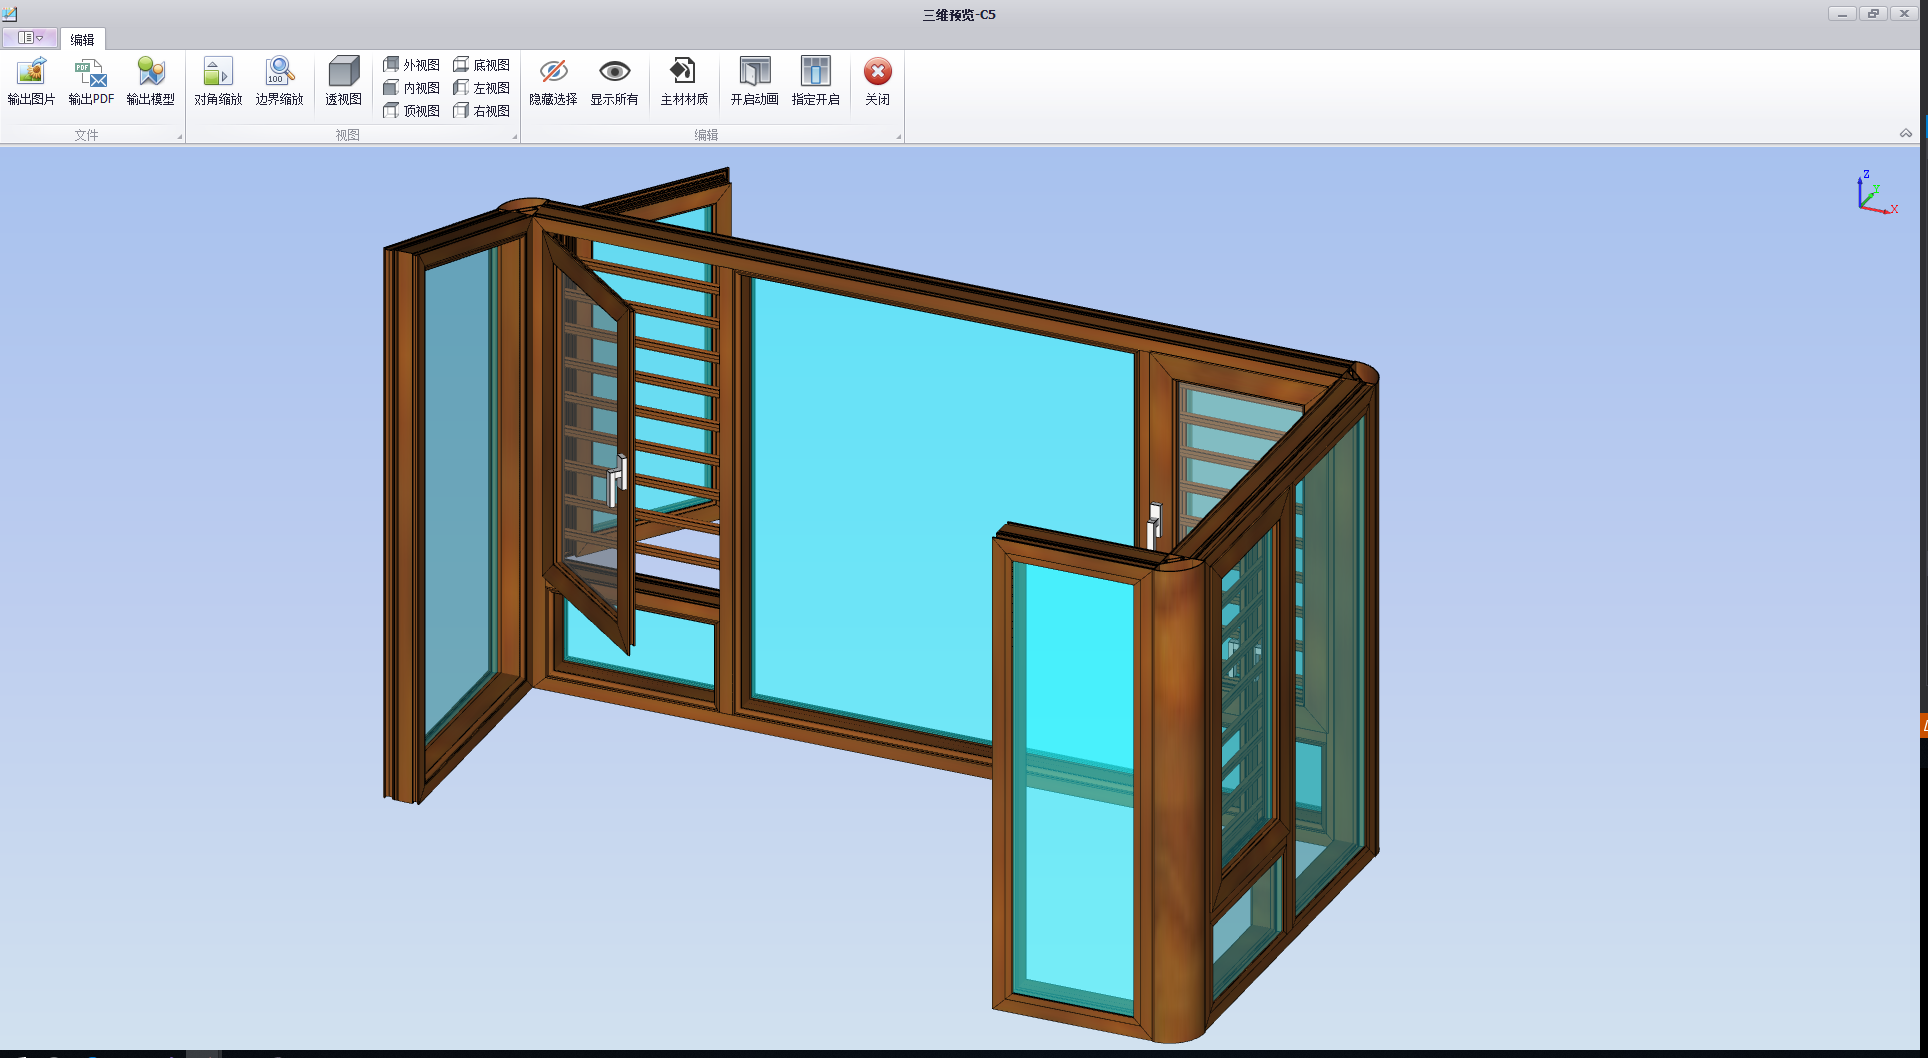1928x1058 pixels.
Task: Switch to 左视图 left view
Action: click(x=482, y=88)
